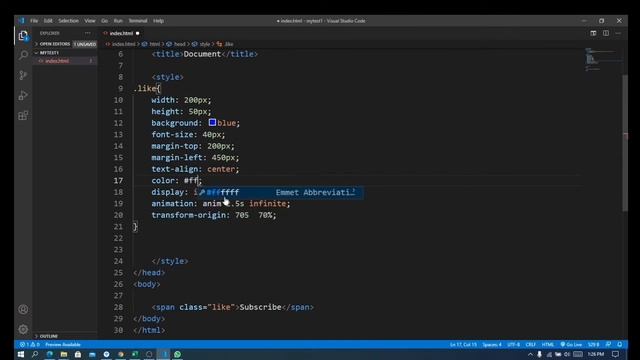Image resolution: width=640 pixels, height=360 pixels.
Task: Click the code minimap
Action: coord(603,60)
